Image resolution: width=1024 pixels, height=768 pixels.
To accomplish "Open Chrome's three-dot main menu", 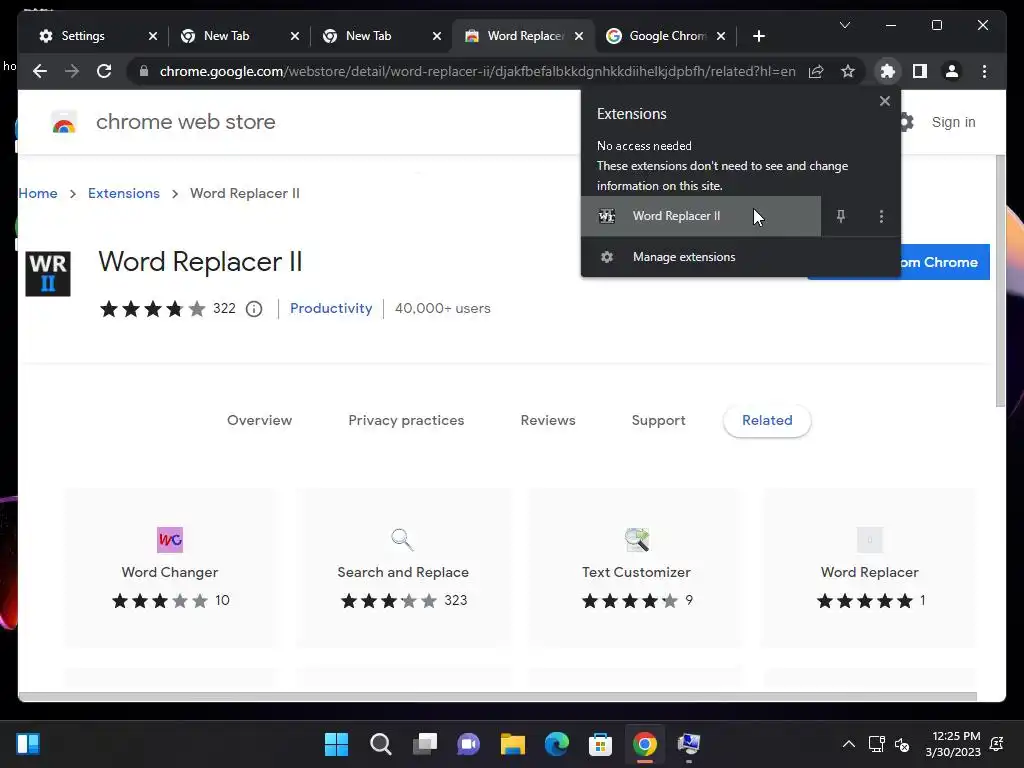I will click(984, 71).
